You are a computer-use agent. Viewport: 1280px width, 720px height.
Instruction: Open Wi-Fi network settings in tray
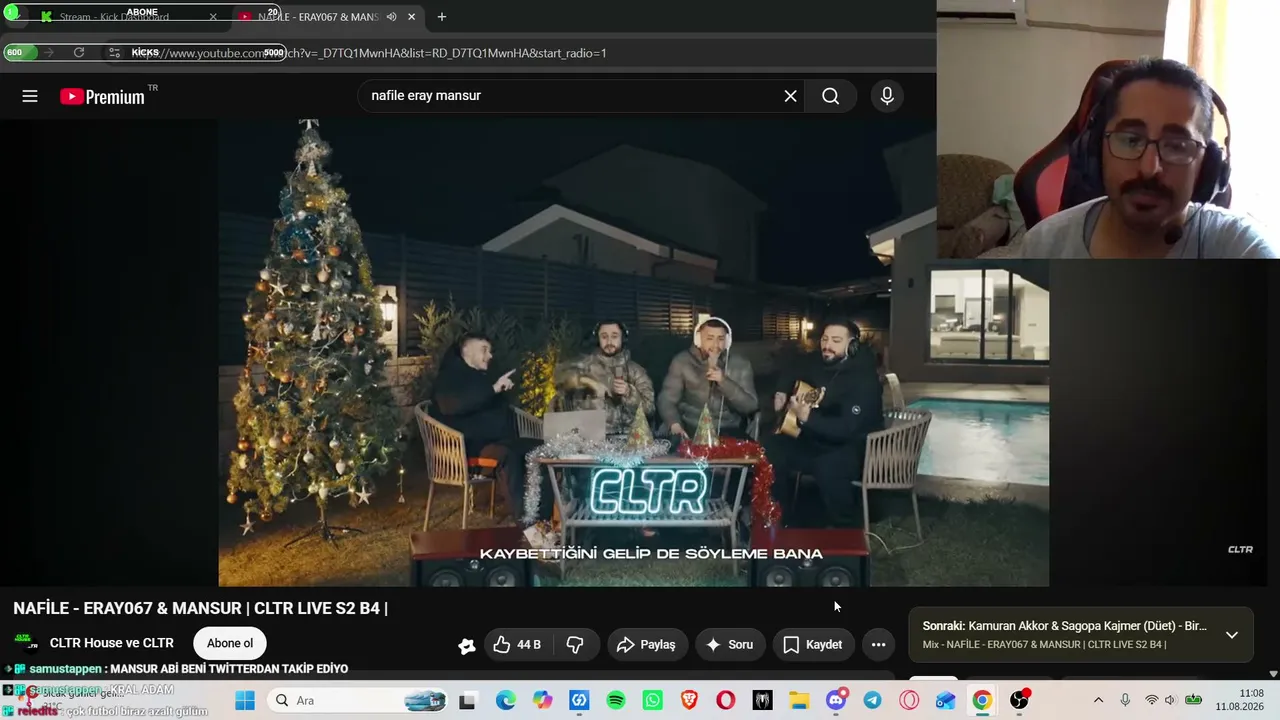(x=1152, y=700)
